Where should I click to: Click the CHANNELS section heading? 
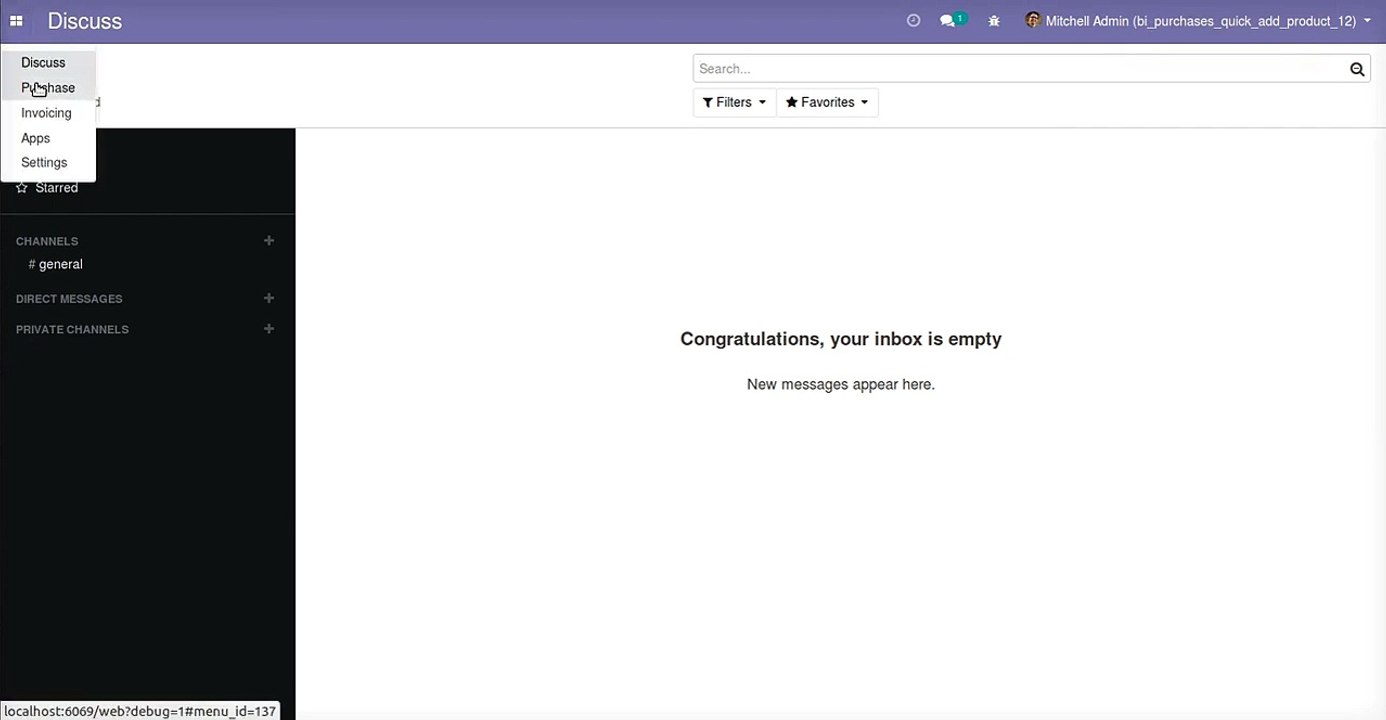[x=47, y=241]
